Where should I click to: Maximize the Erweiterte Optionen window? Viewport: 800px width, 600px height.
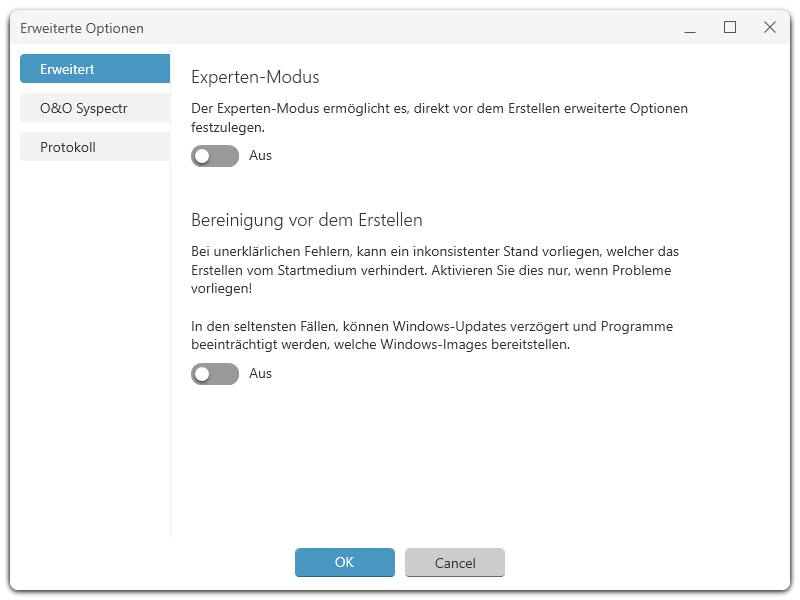point(730,28)
